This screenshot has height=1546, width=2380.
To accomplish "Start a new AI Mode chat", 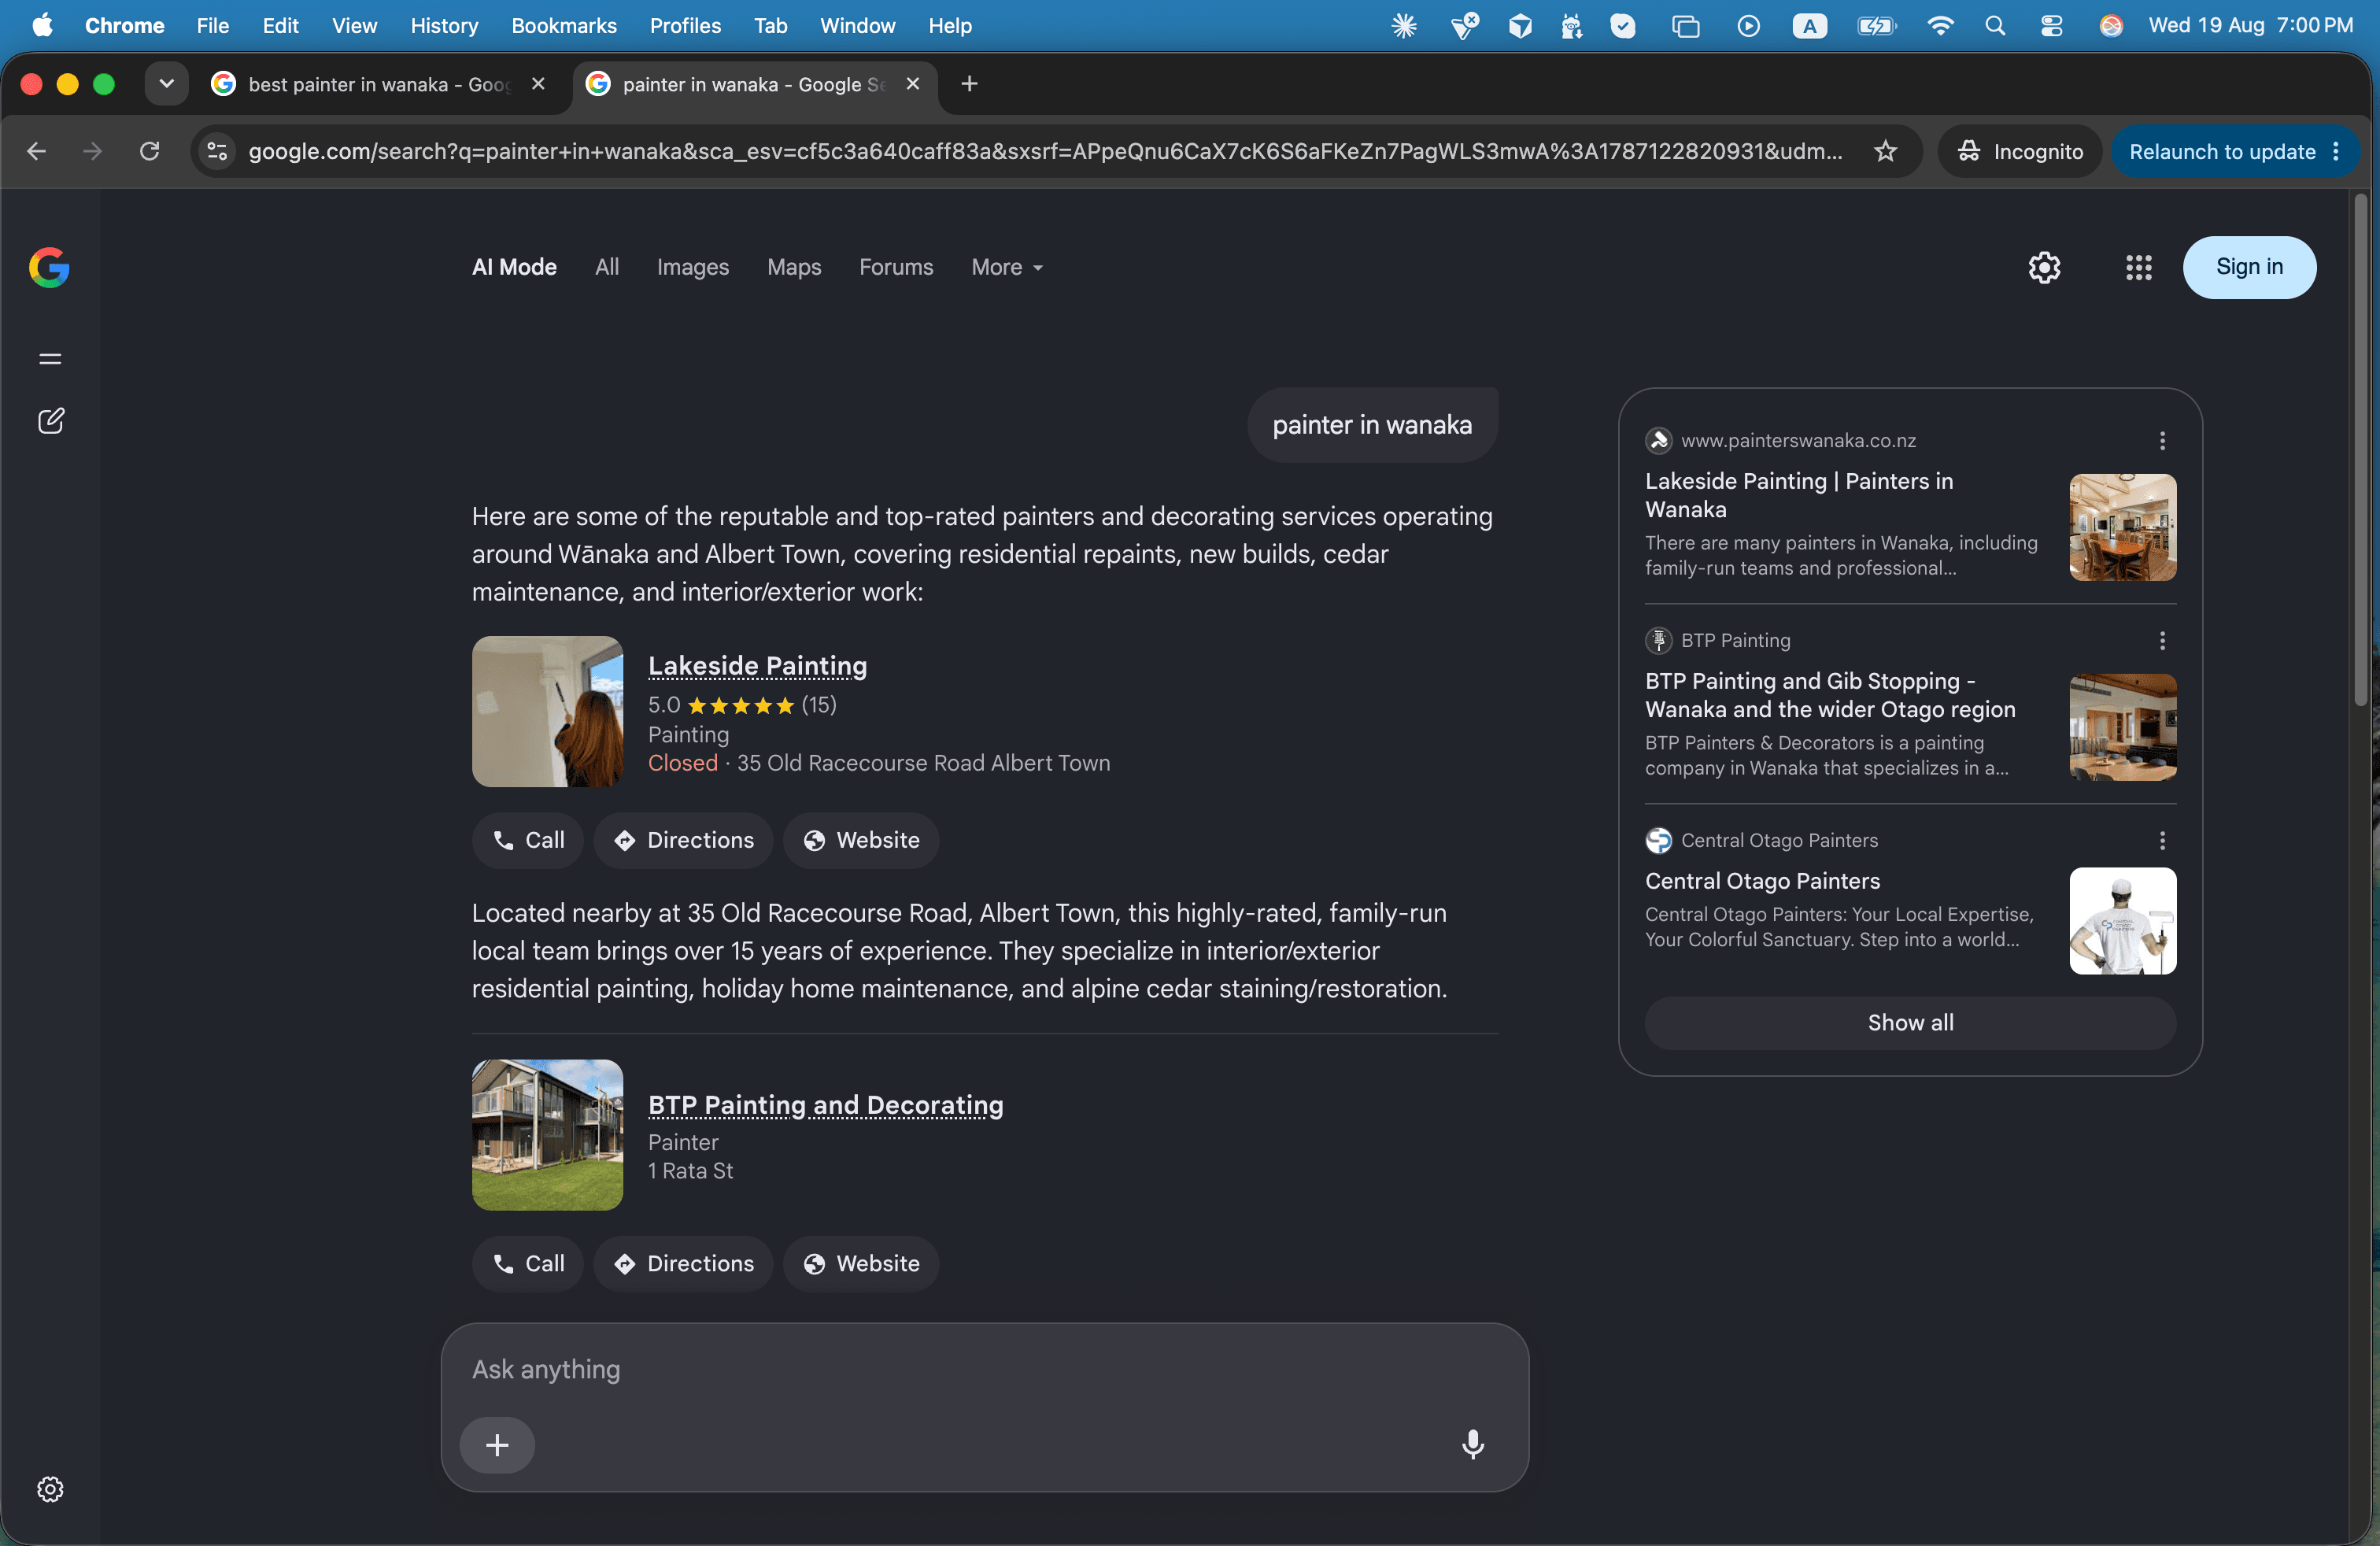I will pyautogui.click(x=50, y=421).
